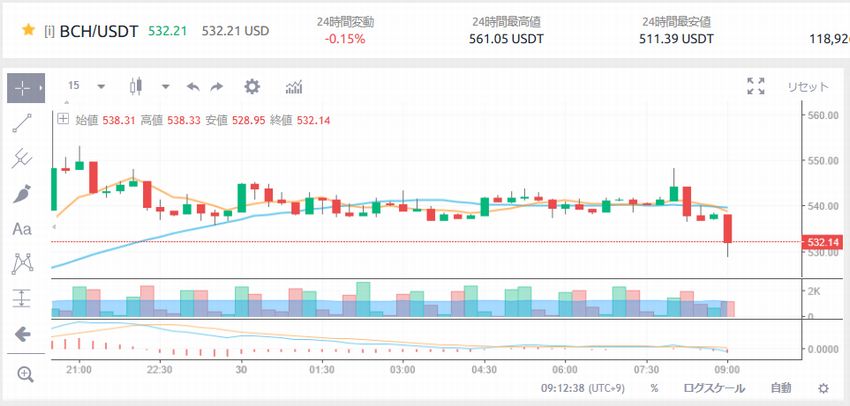Select the pitchfork drawing tool
The height and width of the screenshot is (406, 850).
click(22, 158)
